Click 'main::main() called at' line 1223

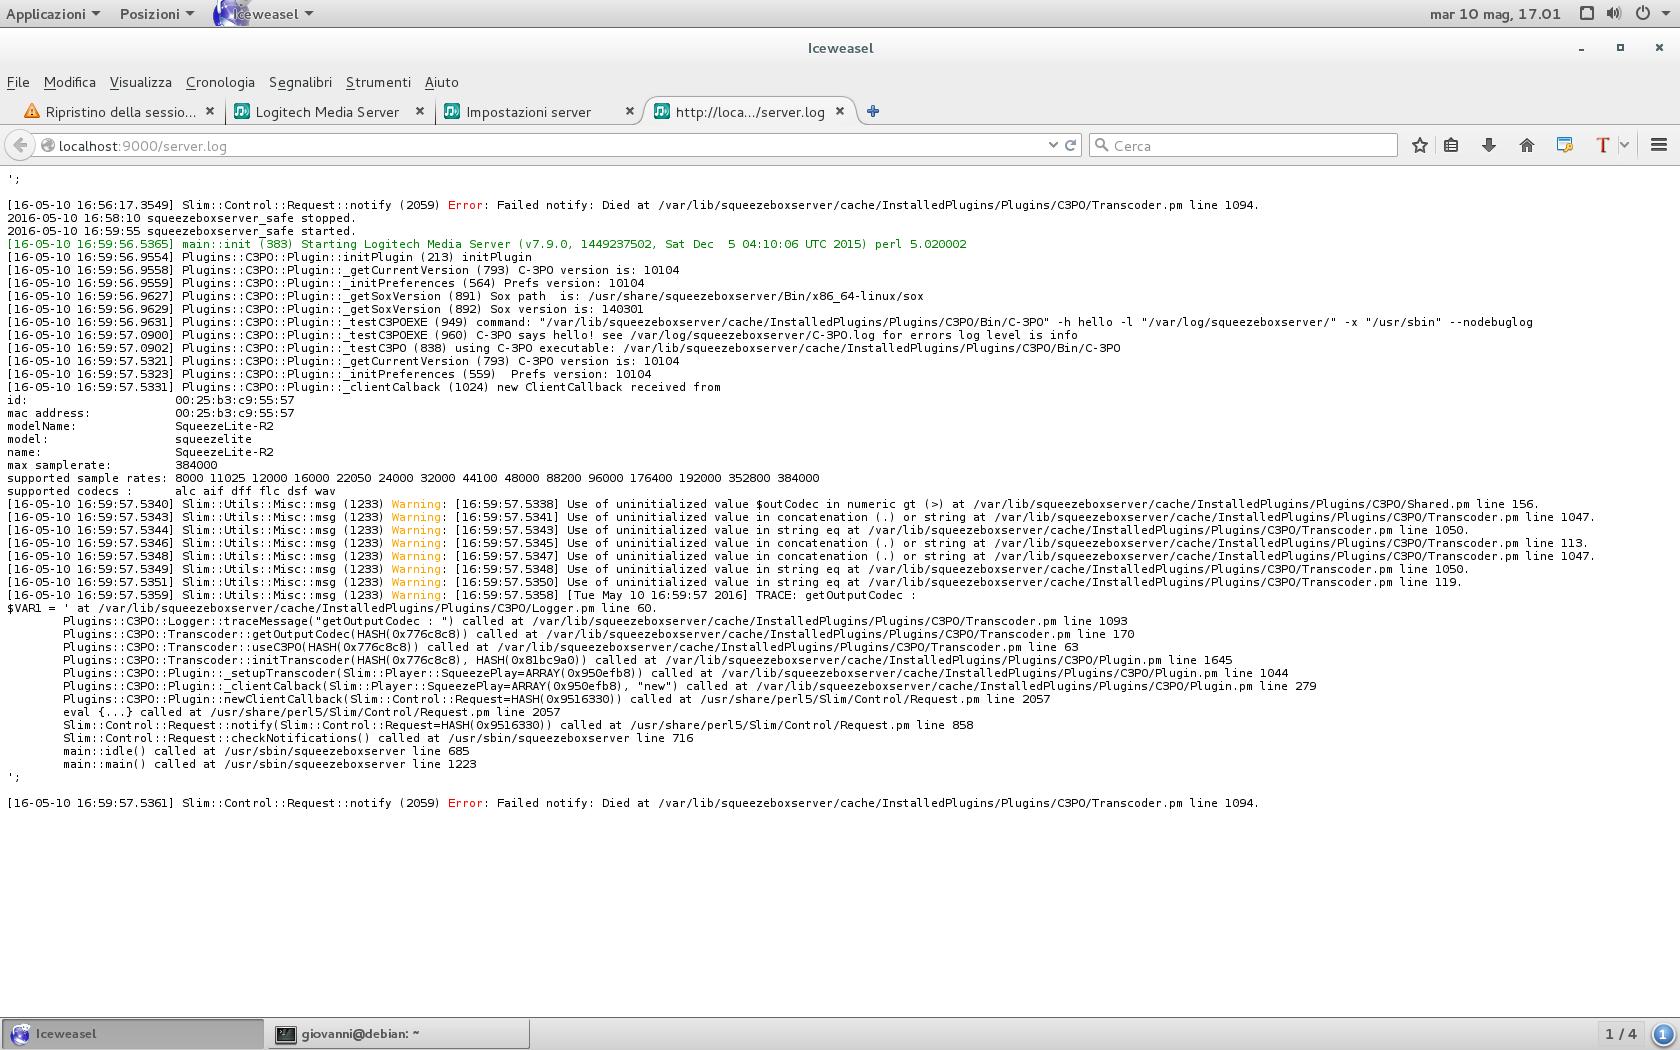[270, 764]
